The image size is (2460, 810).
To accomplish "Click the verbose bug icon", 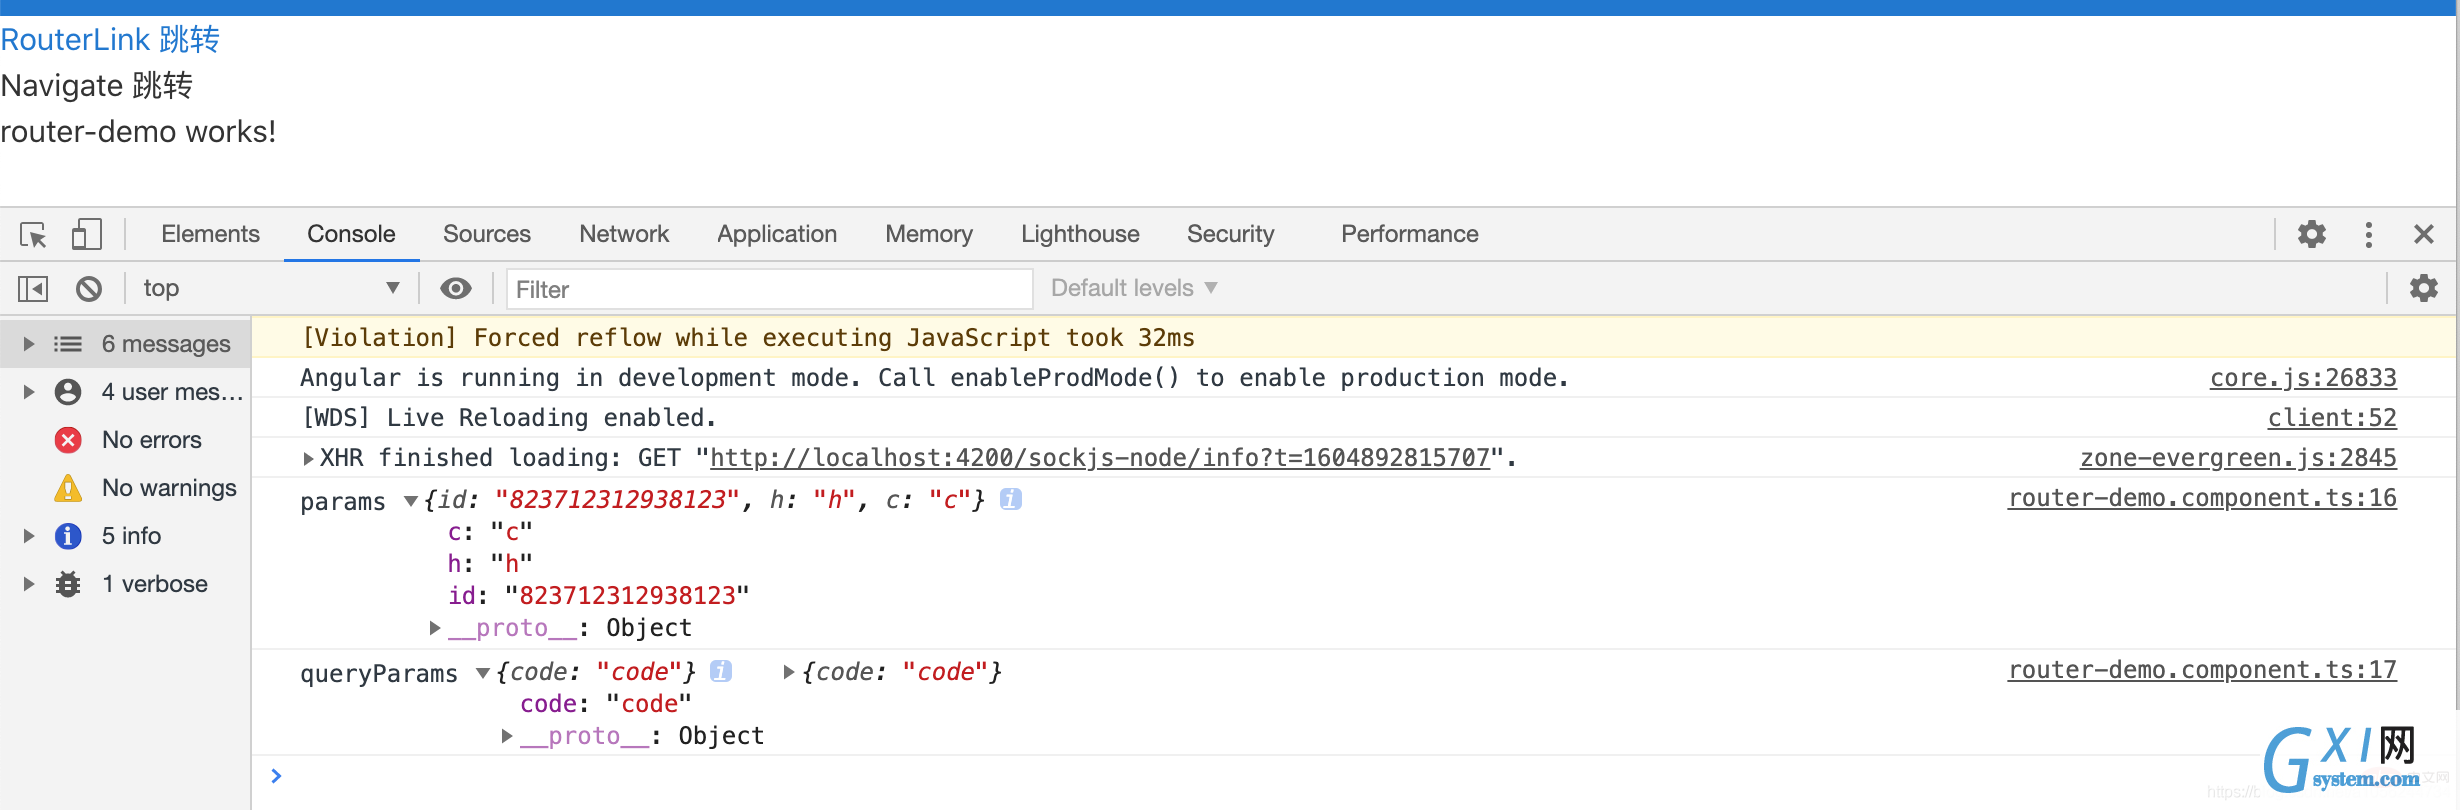I will [x=68, y=584].
